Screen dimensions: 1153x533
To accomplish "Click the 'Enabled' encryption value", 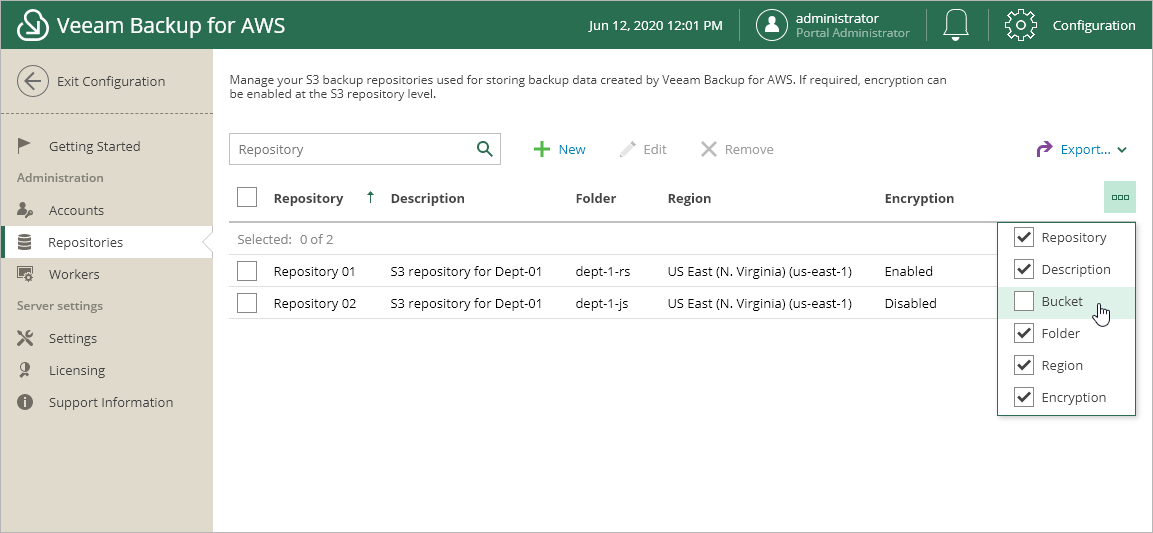I will pos(909,271).
